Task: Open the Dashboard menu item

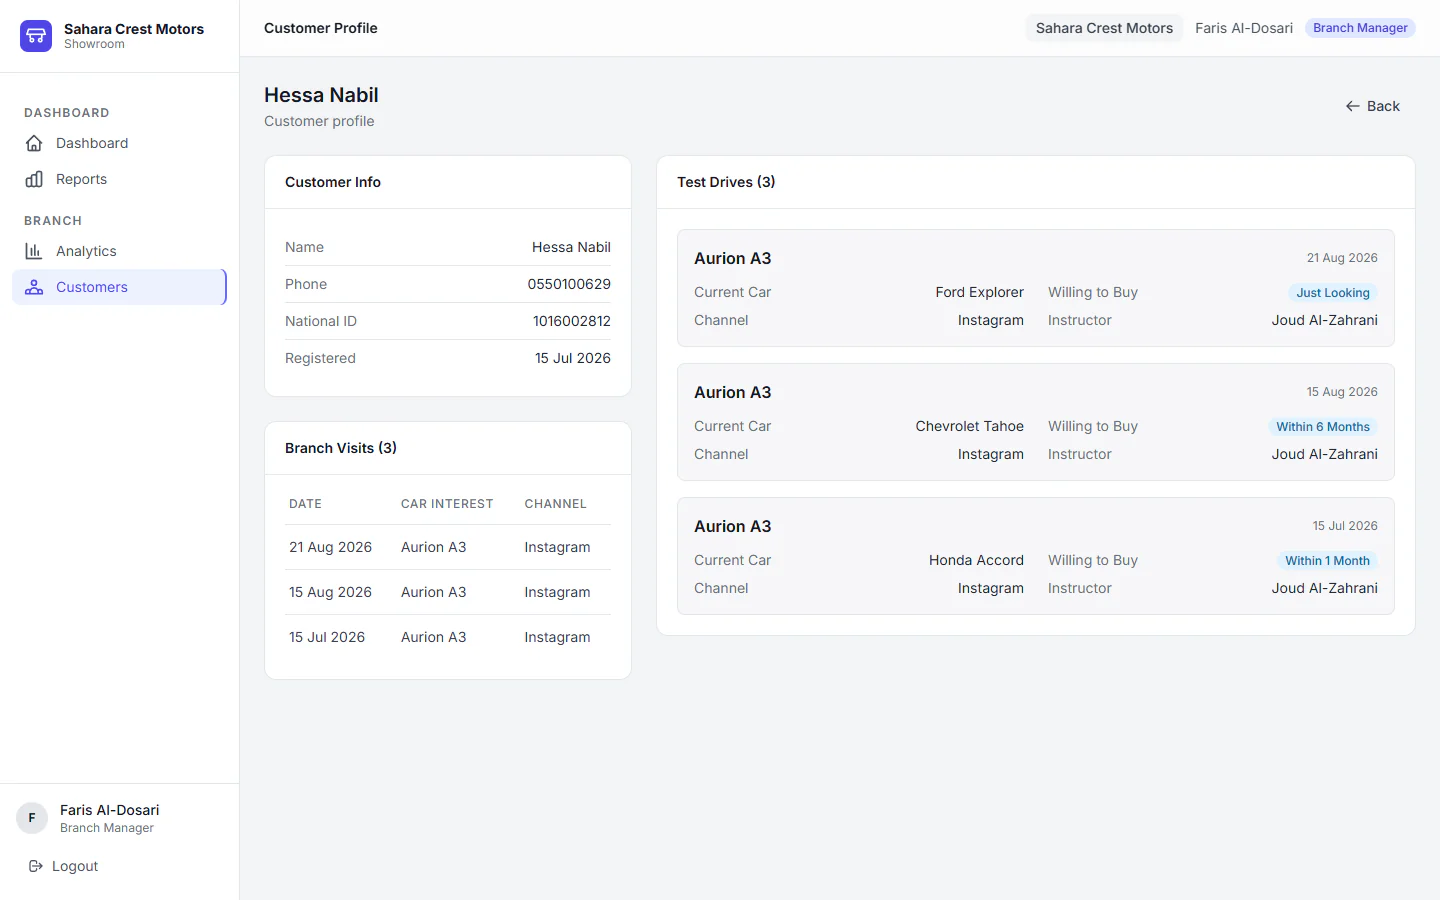Action: click(119, 143)
